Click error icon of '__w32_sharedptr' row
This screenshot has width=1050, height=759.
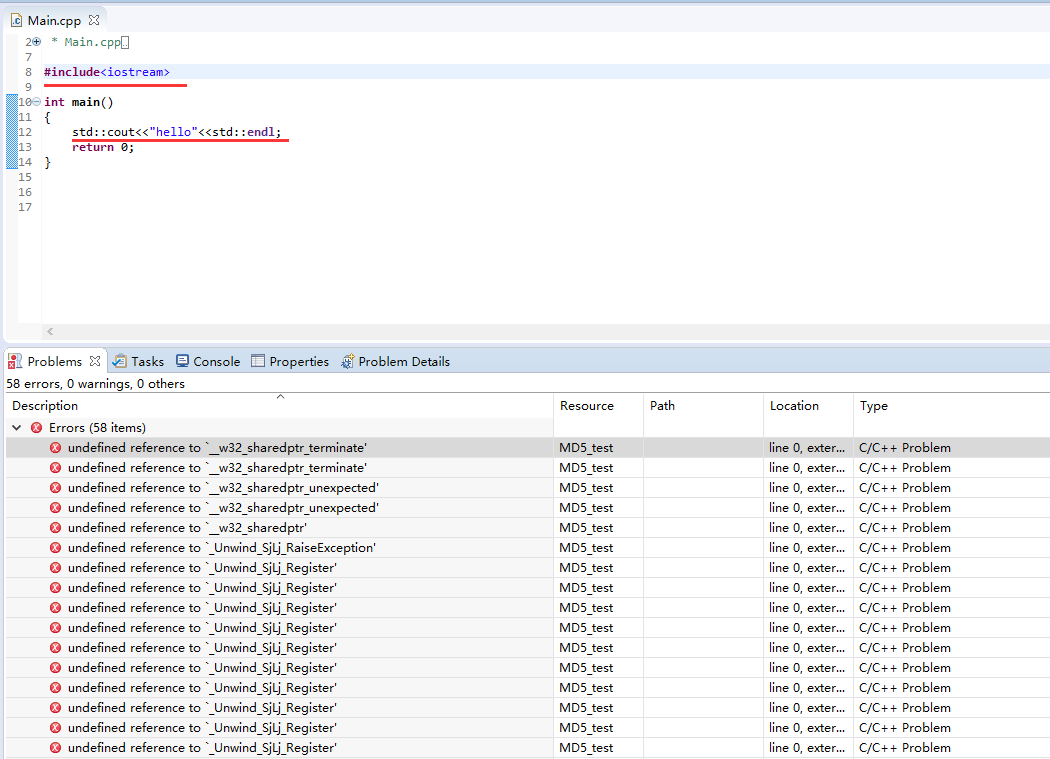pyautogui.click(x=56, y=528)
